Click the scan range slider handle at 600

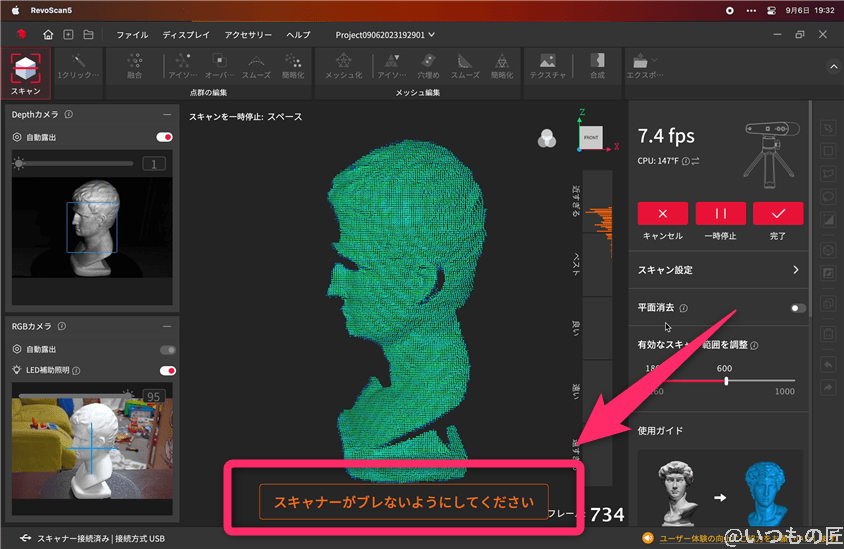click(x=726, y=381)
